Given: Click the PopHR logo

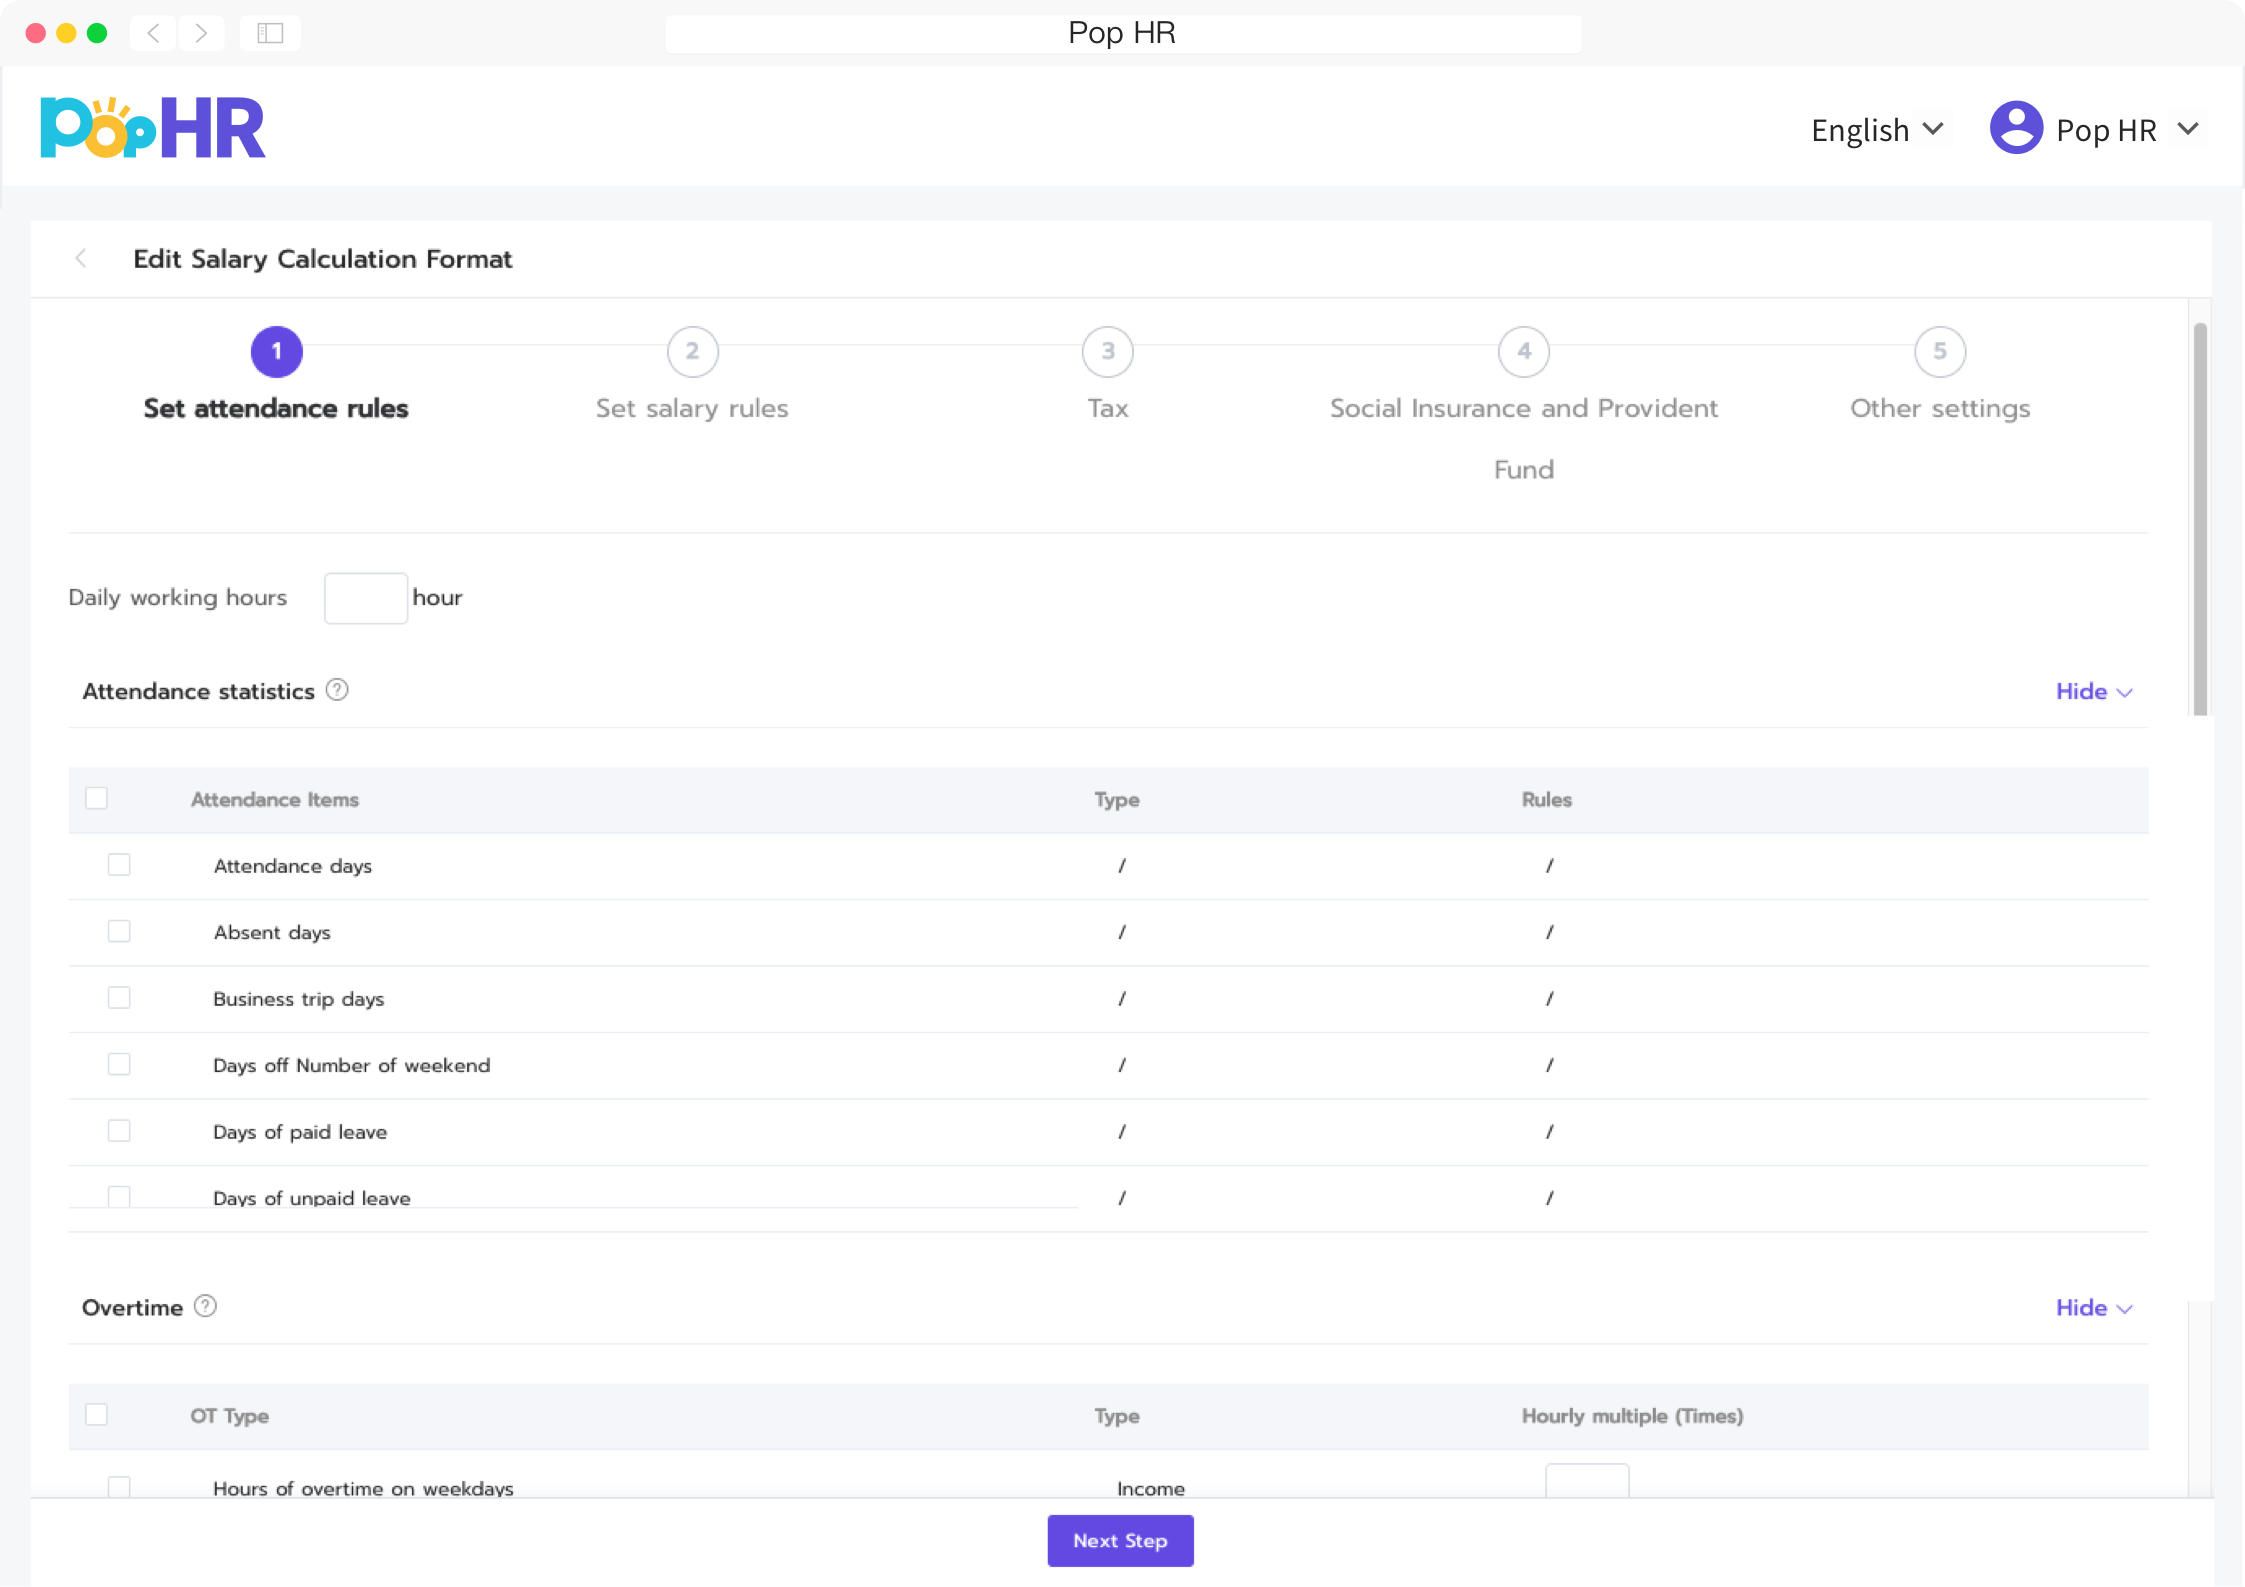Looking at the screenshot, I should [152, 128].
